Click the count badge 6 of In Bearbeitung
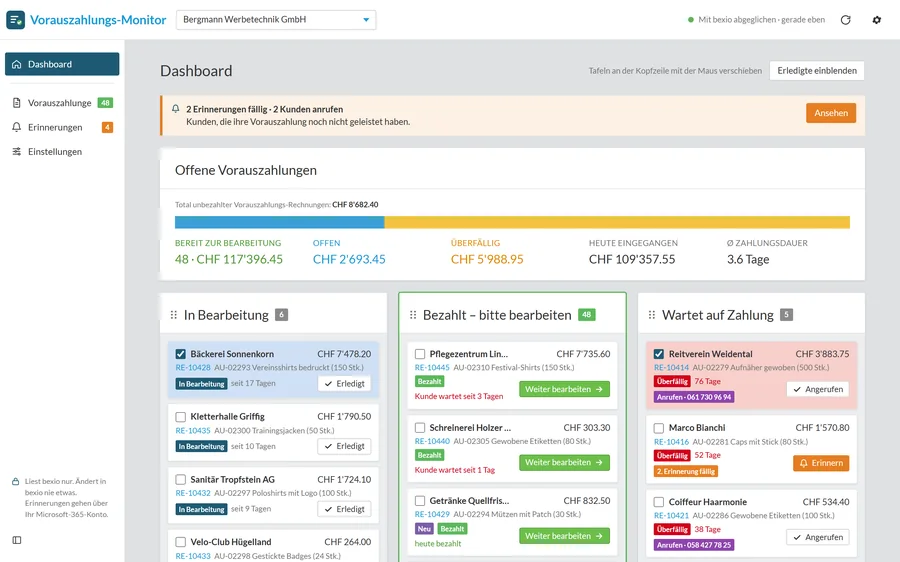Viewport: 900px width, 562px height. (281, 315)
